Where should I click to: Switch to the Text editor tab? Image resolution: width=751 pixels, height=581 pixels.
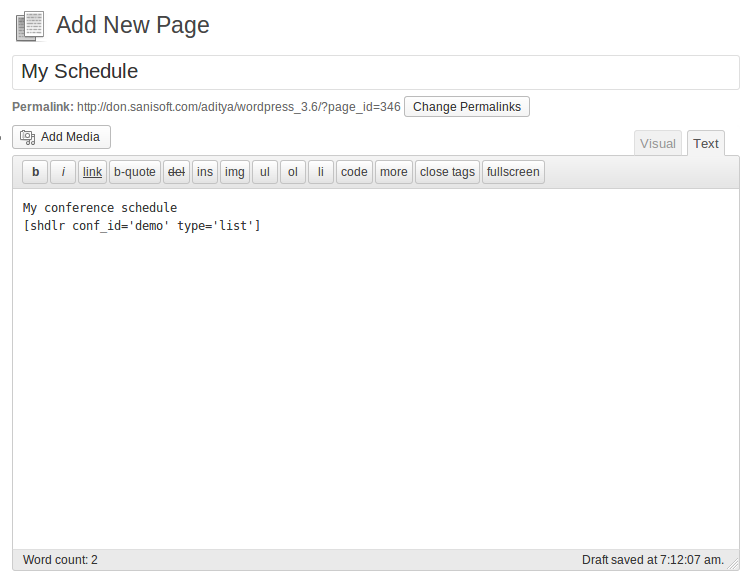pos(705,143)
